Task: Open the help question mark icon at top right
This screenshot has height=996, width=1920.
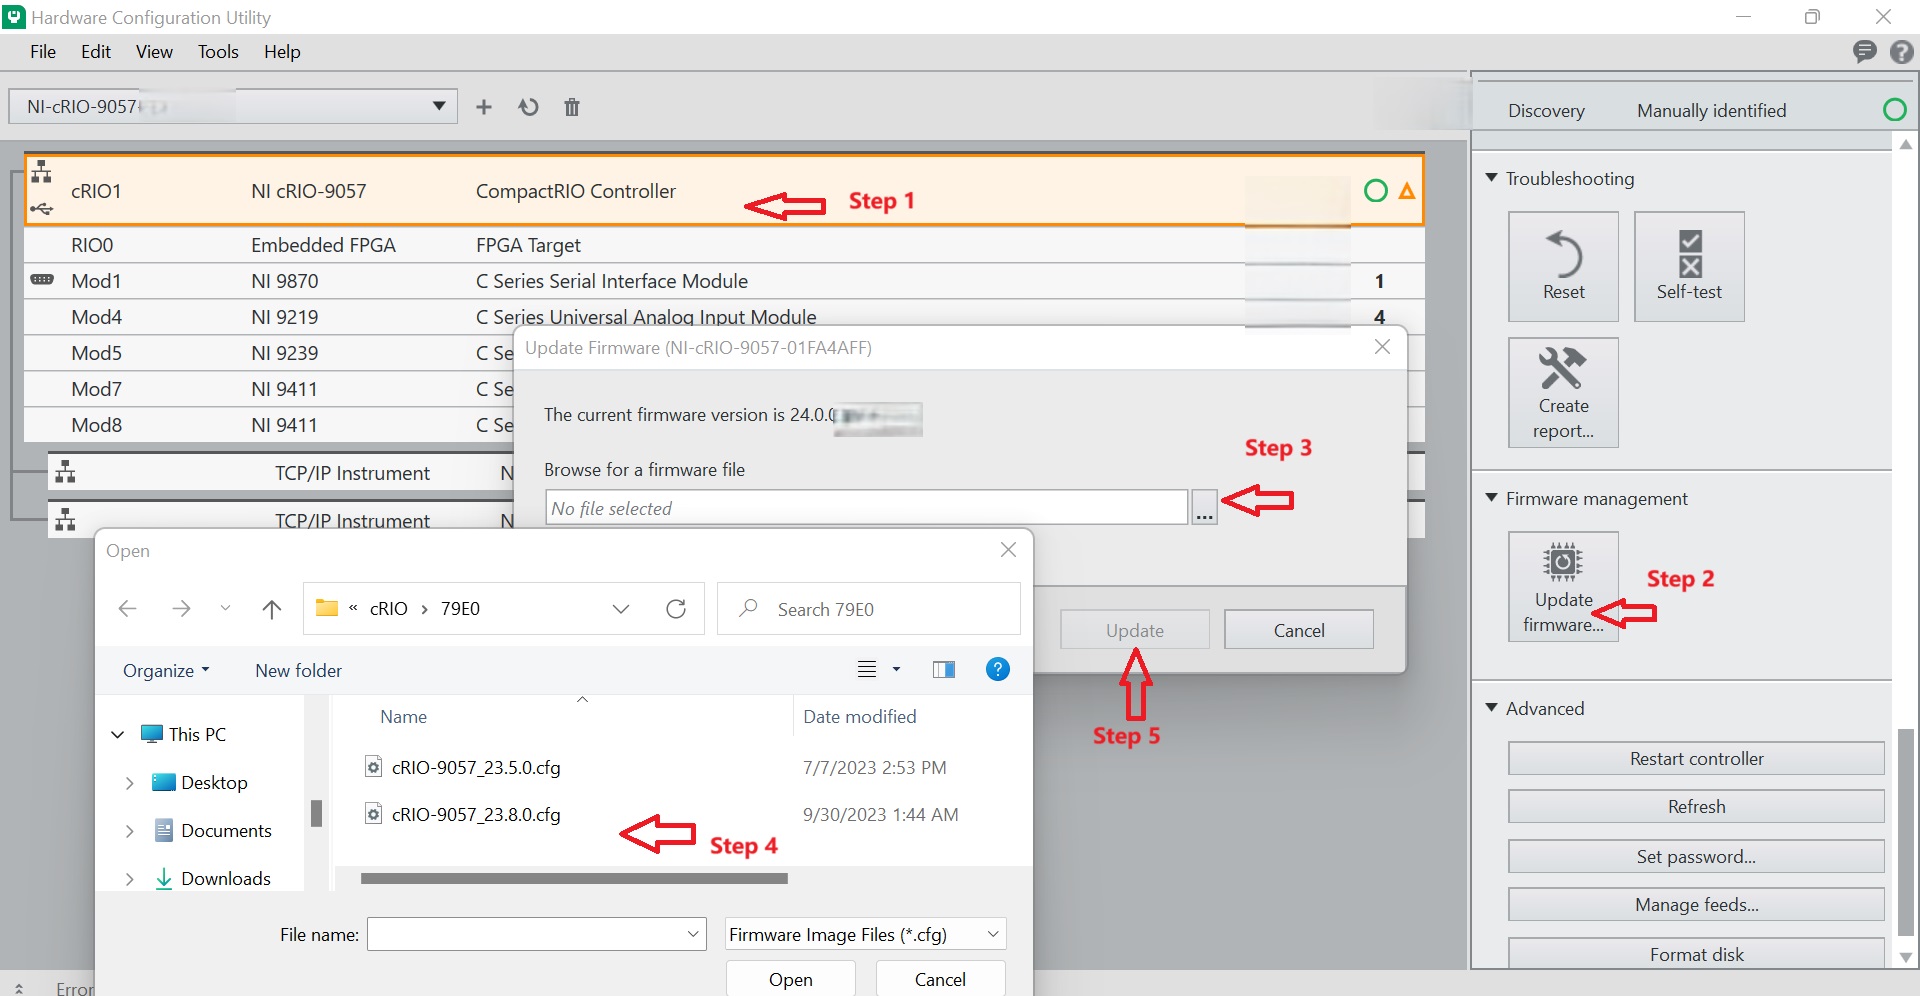Action: click(x=1902, y=52)
